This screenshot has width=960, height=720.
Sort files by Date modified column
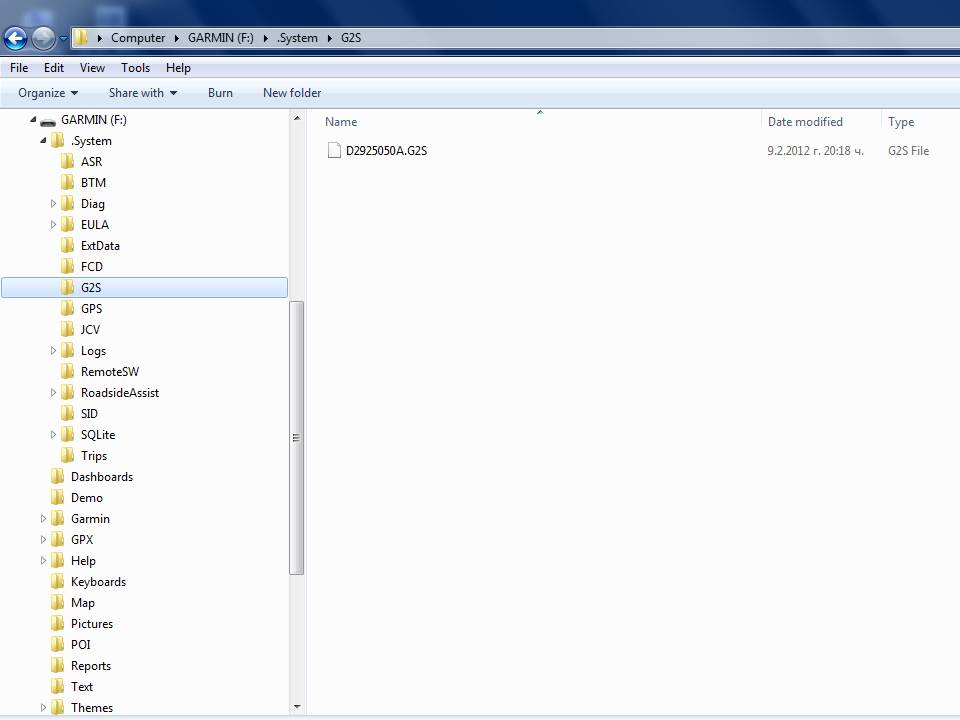click(x=805, y=122)
